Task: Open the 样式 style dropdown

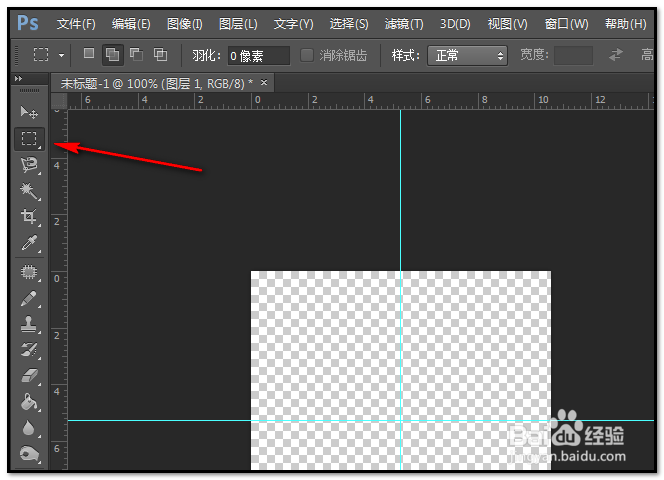Action: pos(467,55)
